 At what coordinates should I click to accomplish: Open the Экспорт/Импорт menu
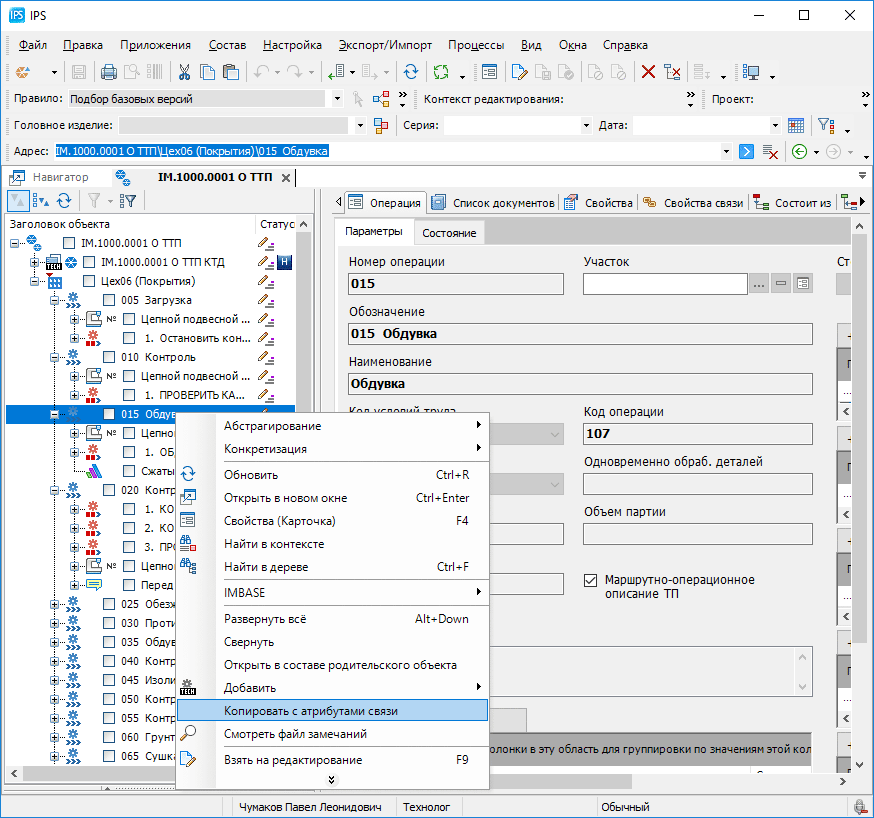385,45
